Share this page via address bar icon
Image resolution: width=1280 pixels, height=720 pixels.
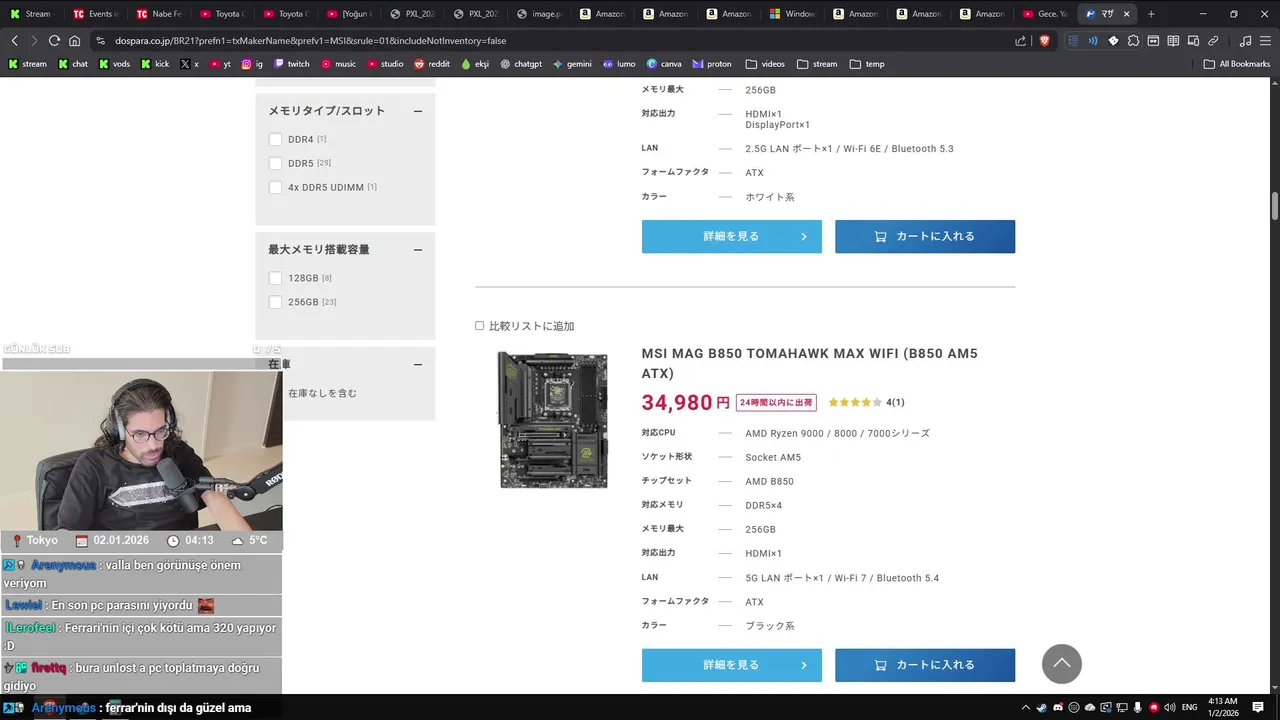point(1020,41)
